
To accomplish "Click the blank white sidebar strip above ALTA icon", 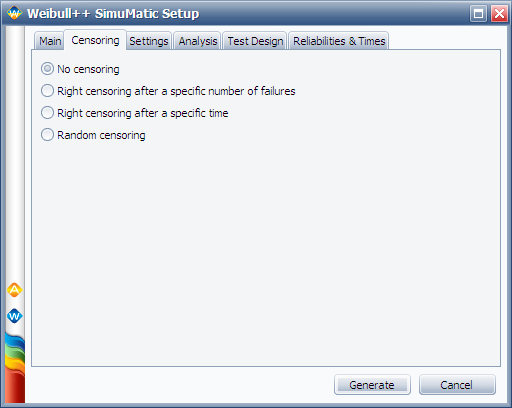I will (x=15, y=153).
